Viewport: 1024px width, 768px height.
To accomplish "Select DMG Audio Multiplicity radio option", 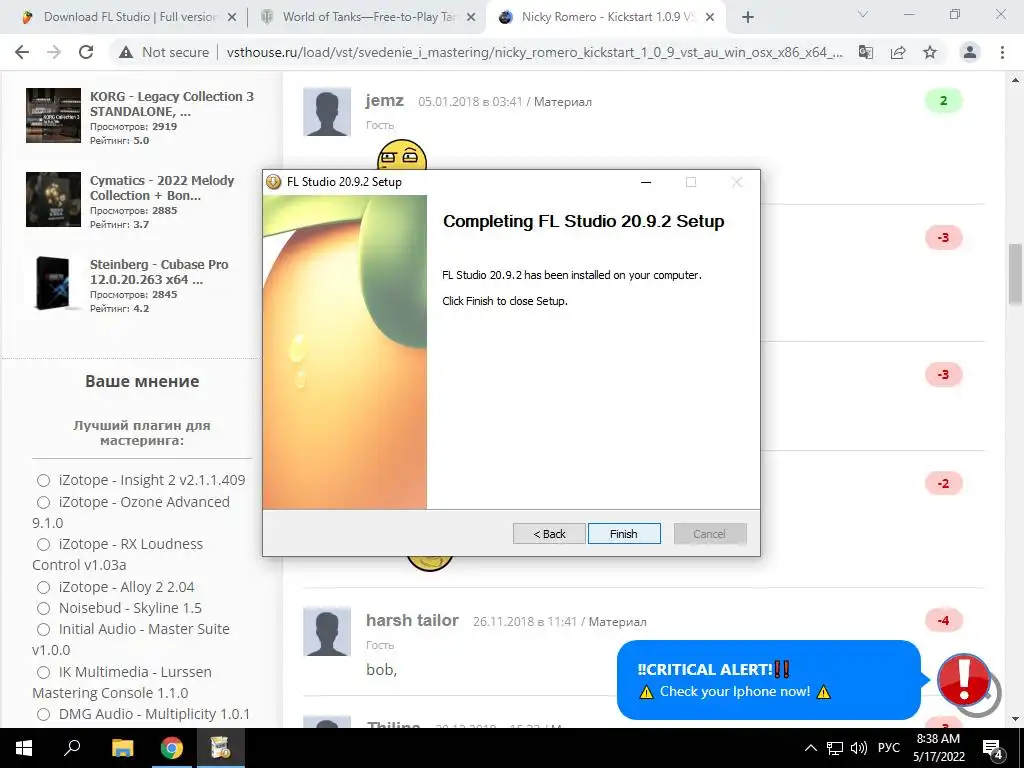I will (x=43, y=714).
